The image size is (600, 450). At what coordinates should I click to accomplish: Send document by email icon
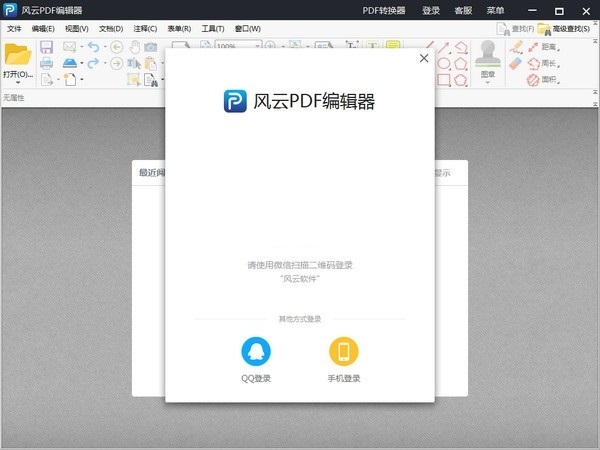pyautogui.click(x=69, y=47)
